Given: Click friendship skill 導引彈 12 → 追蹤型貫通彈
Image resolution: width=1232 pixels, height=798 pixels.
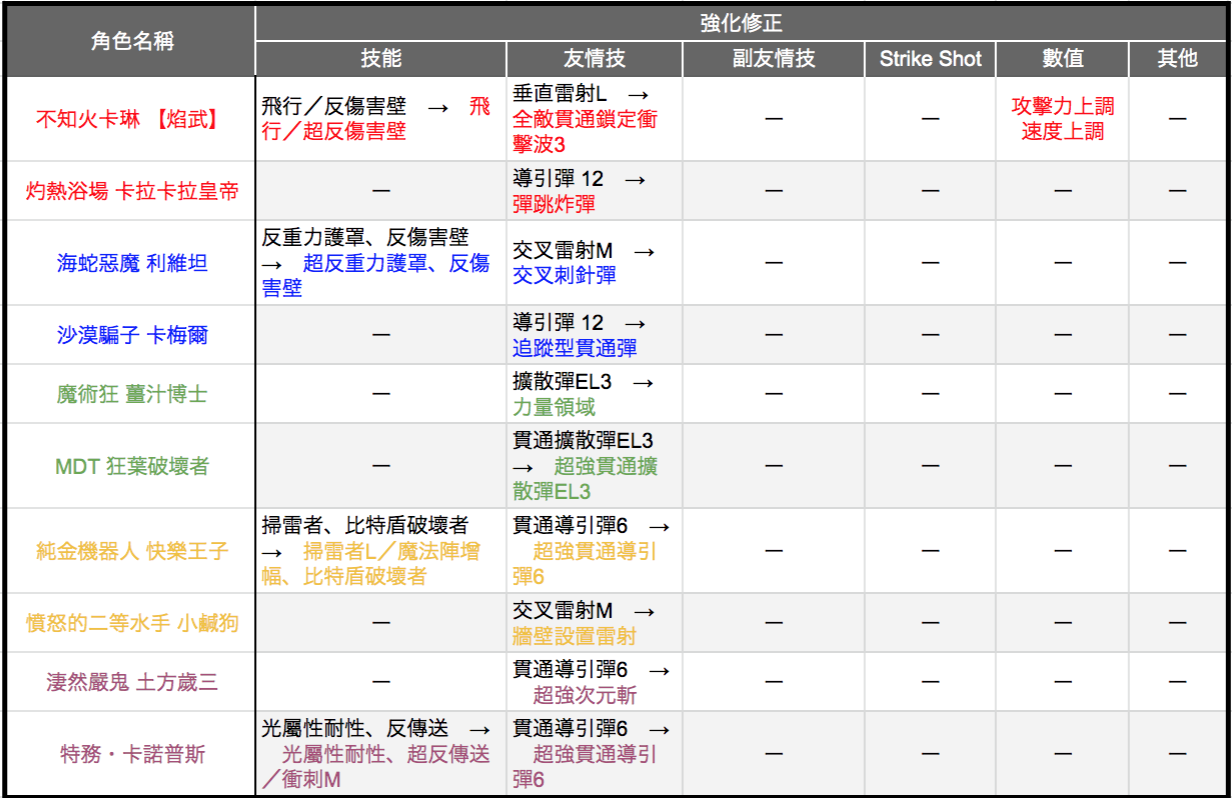Looking at the screenshot, I should (595, 335).
